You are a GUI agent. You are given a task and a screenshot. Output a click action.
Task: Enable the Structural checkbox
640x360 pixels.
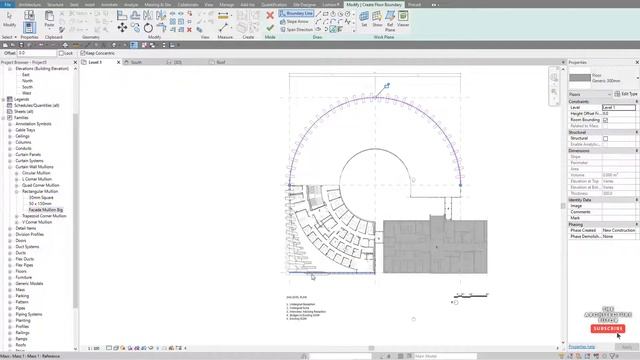[x=605, y=138]
